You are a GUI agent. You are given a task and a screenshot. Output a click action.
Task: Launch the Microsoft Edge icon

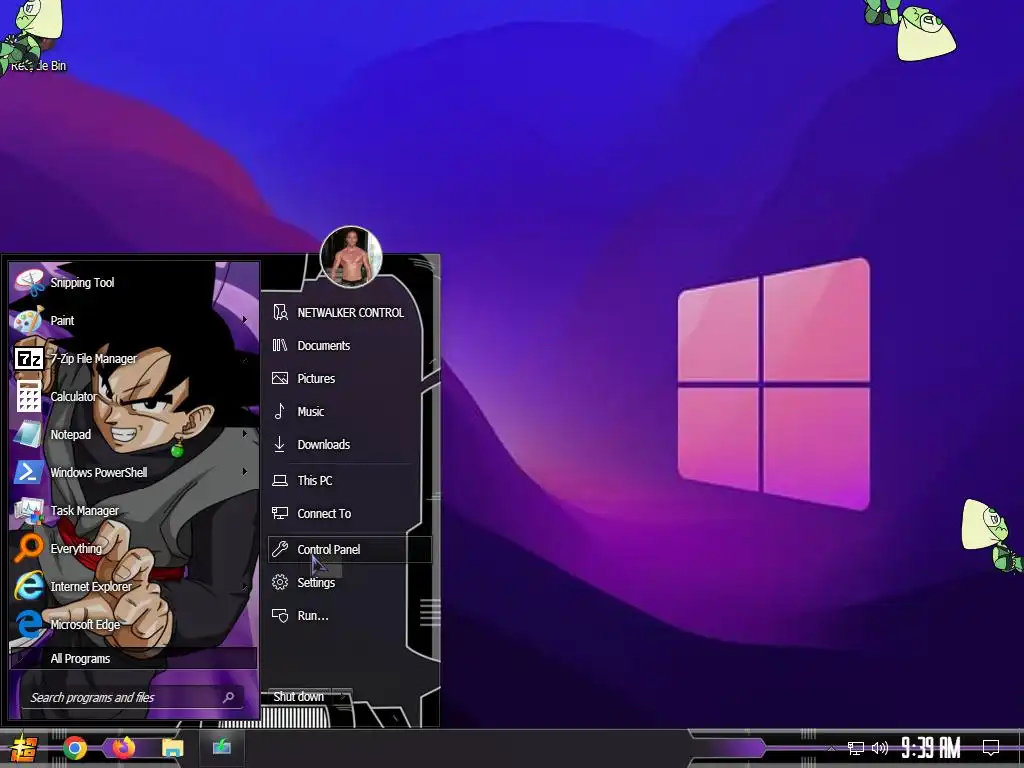coord(29,624)
